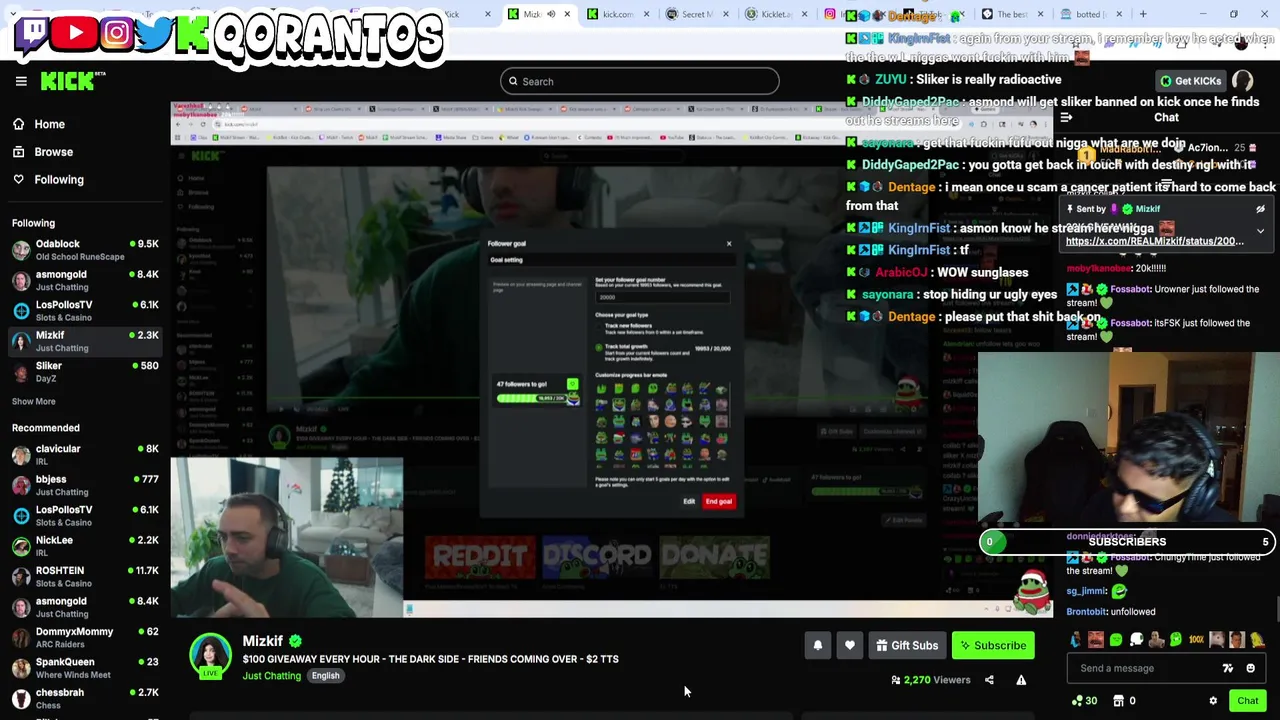Viewport: 1280px width, 720px height.
Task: Open bbjess recommended channel
Action: tap(85, 485)
